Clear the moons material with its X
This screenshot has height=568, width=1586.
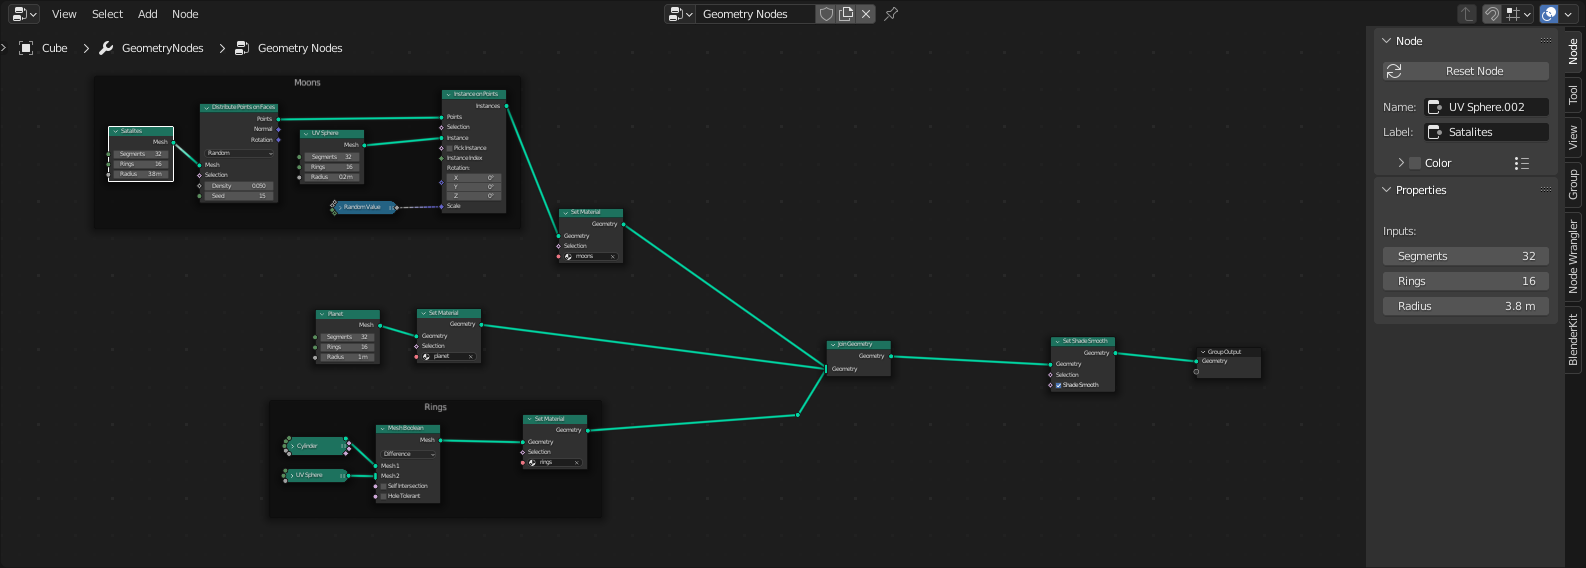(x=613, y=257)
